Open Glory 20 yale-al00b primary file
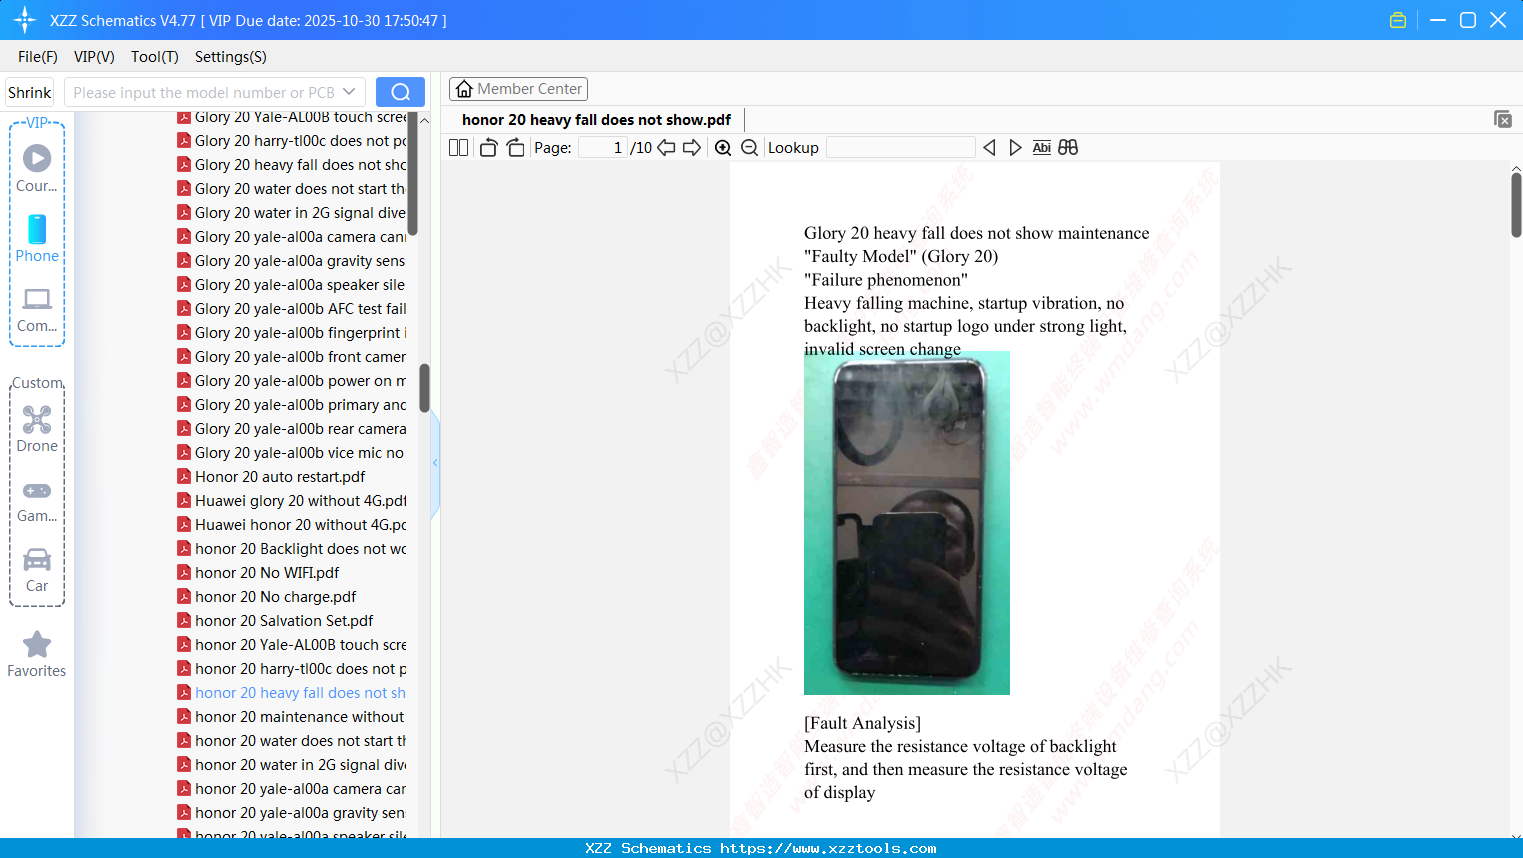Screen dimensions: 1523x858 pyautogui.click(x=292, y=405)
